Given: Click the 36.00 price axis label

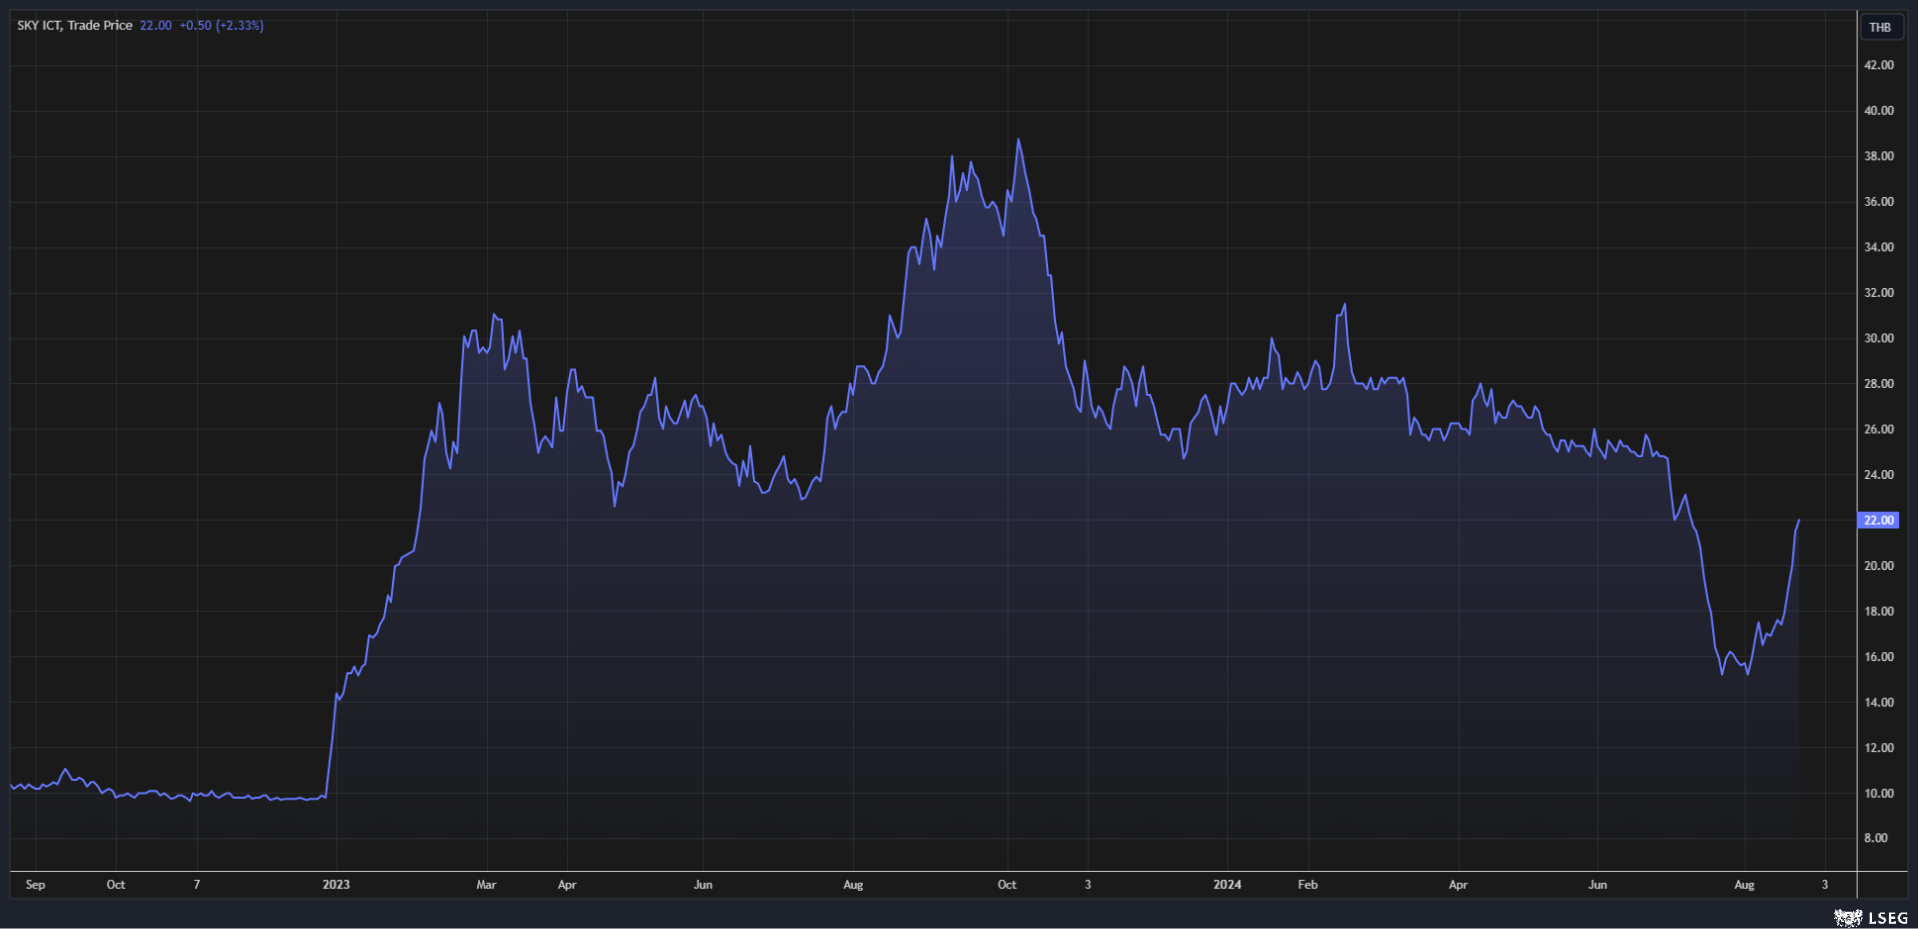Looking at the screenshot, I should coord(1879,202).
